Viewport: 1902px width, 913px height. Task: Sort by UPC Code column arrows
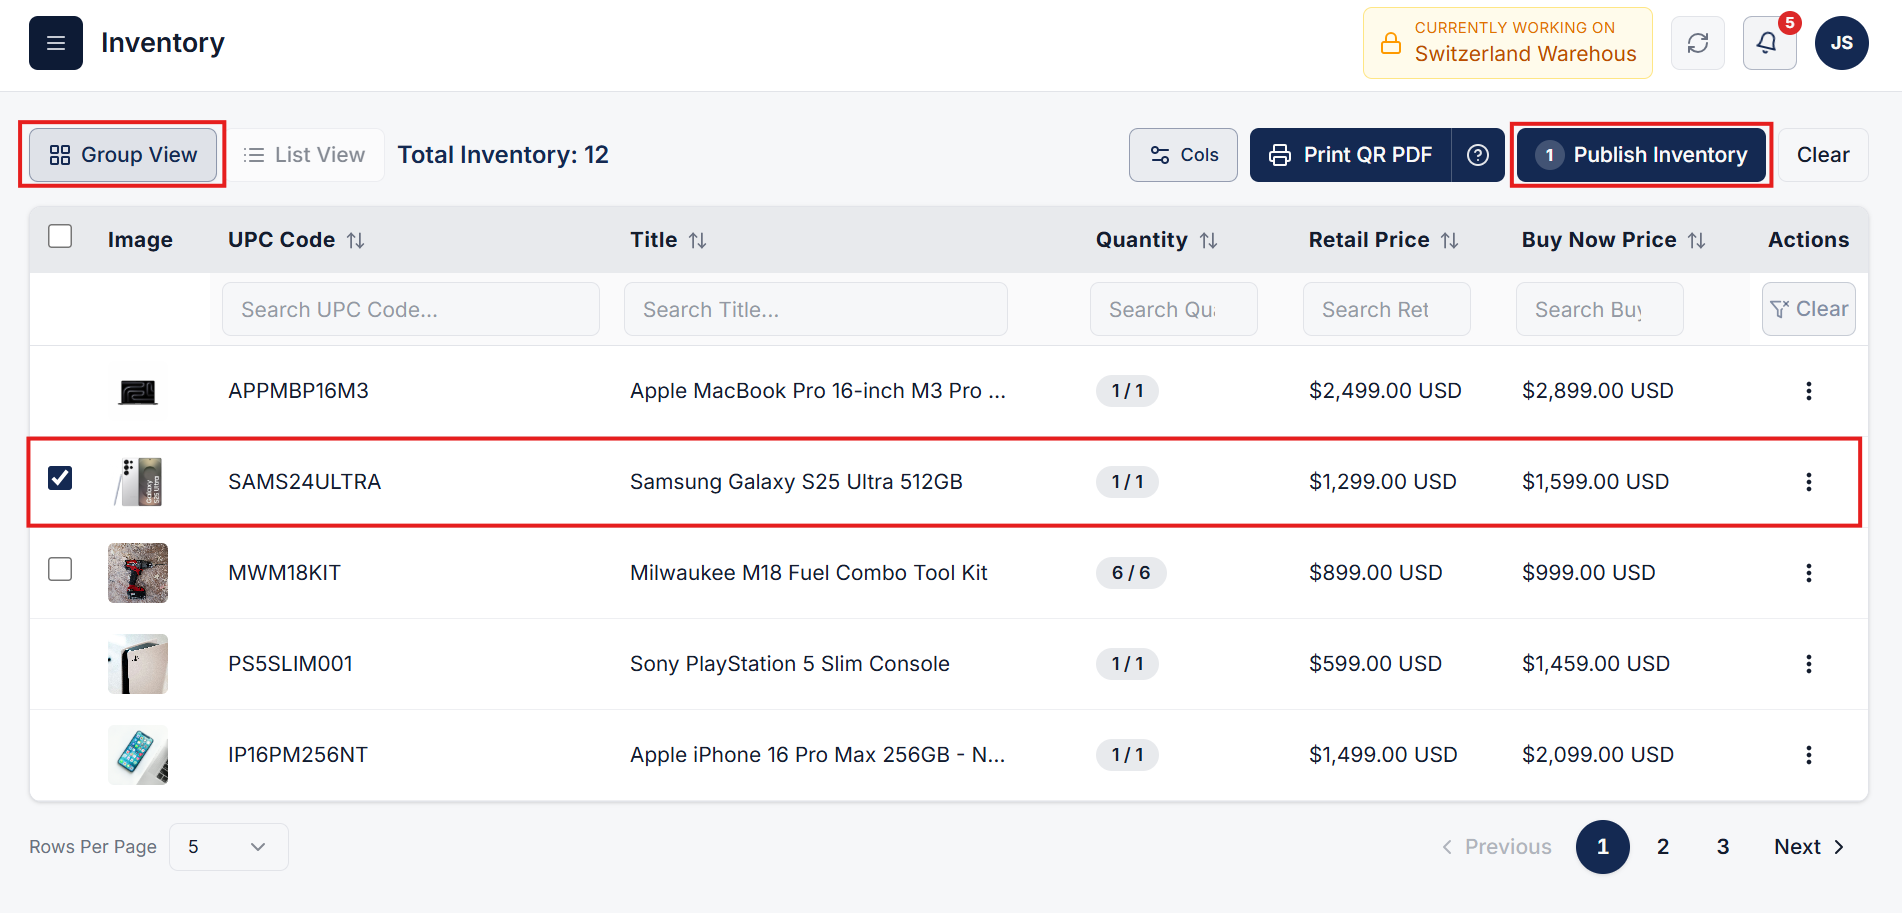356,240
